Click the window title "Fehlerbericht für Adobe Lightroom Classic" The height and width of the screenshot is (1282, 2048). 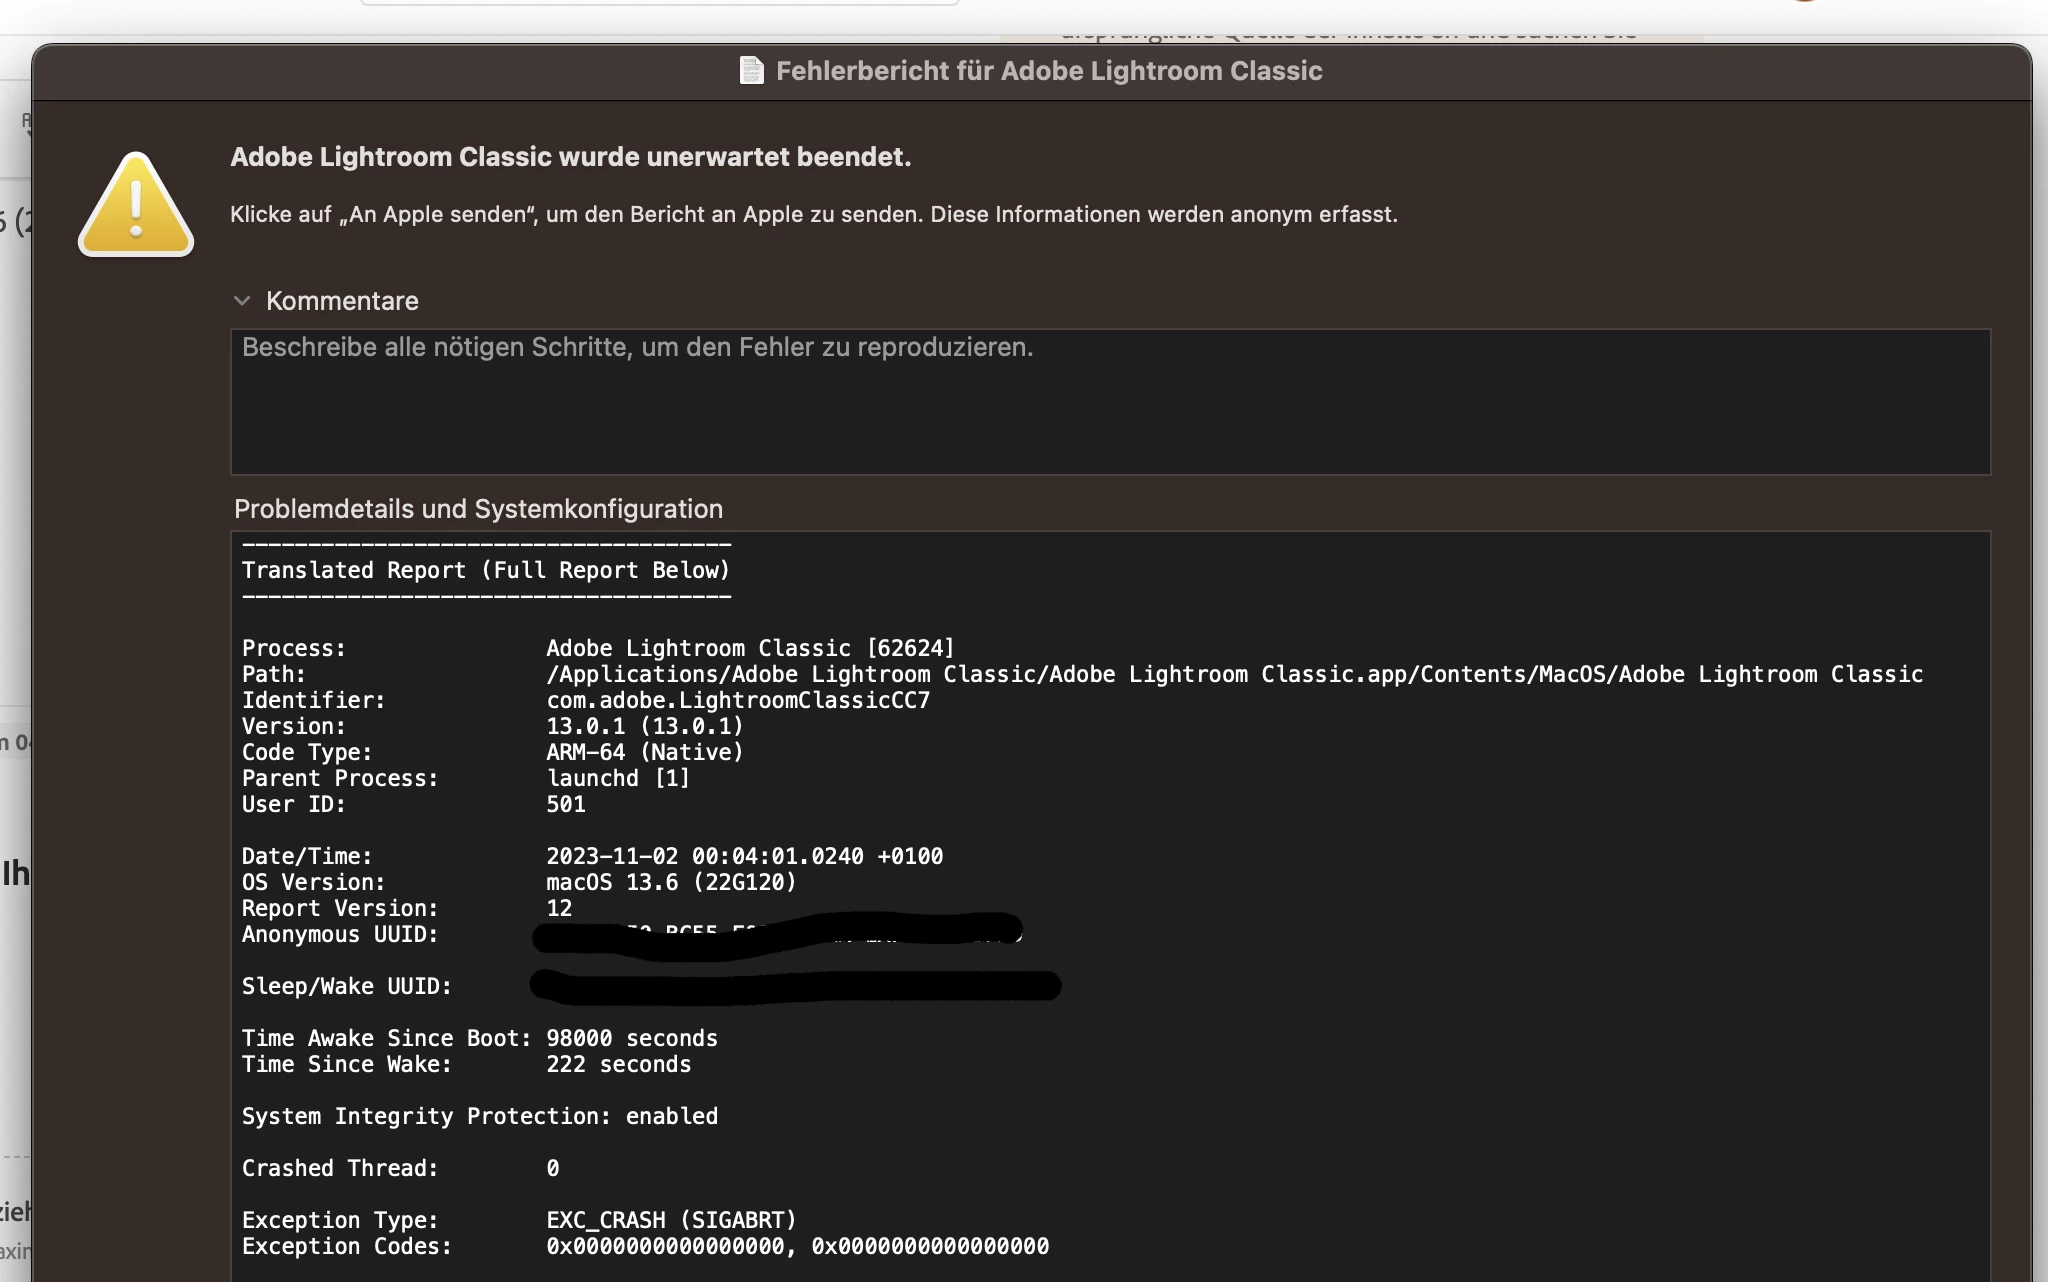click(1049, 71)
